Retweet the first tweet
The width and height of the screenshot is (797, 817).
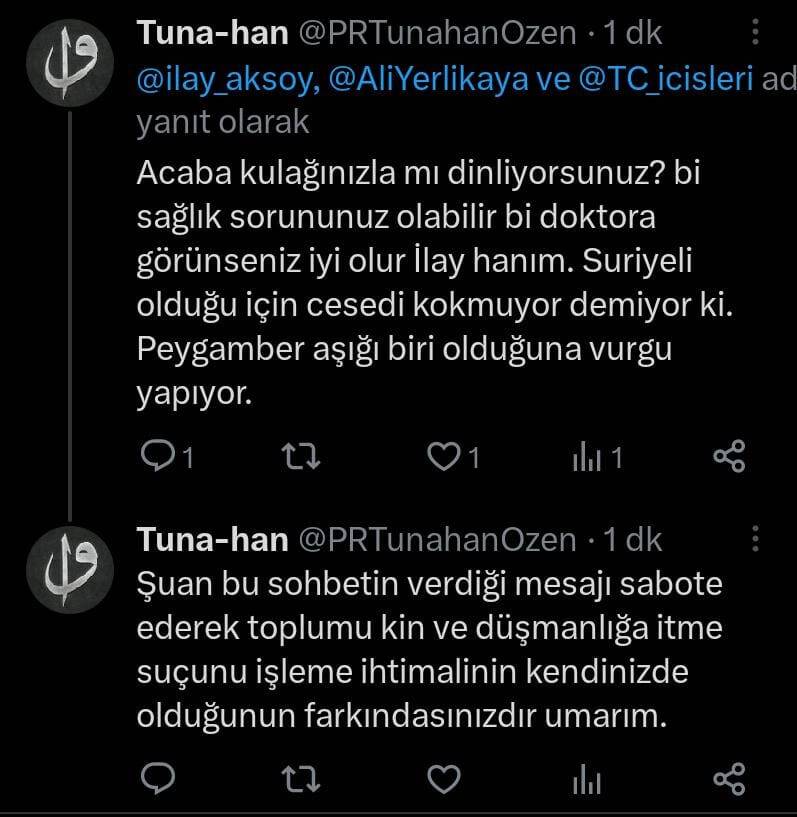click(301, 457)
